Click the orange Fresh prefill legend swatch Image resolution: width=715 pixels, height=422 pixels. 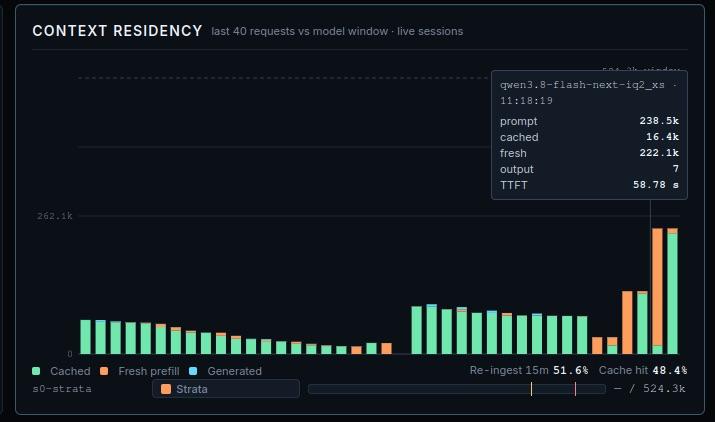pos(104,371)
